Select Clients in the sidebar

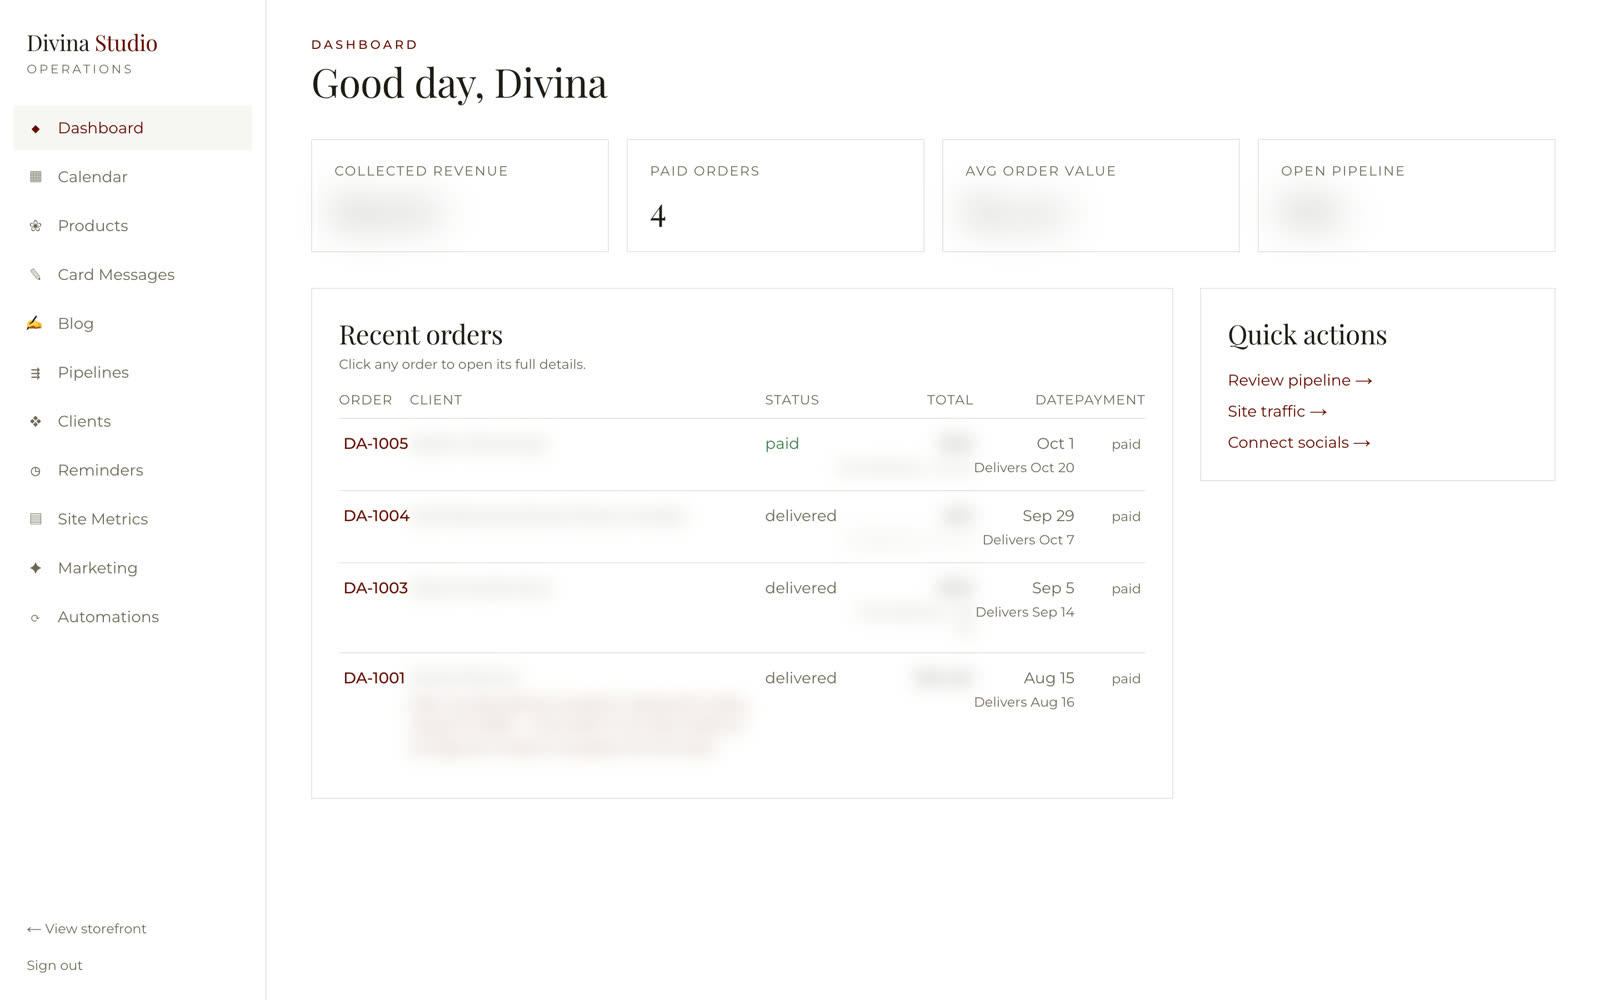pos(133,422)
